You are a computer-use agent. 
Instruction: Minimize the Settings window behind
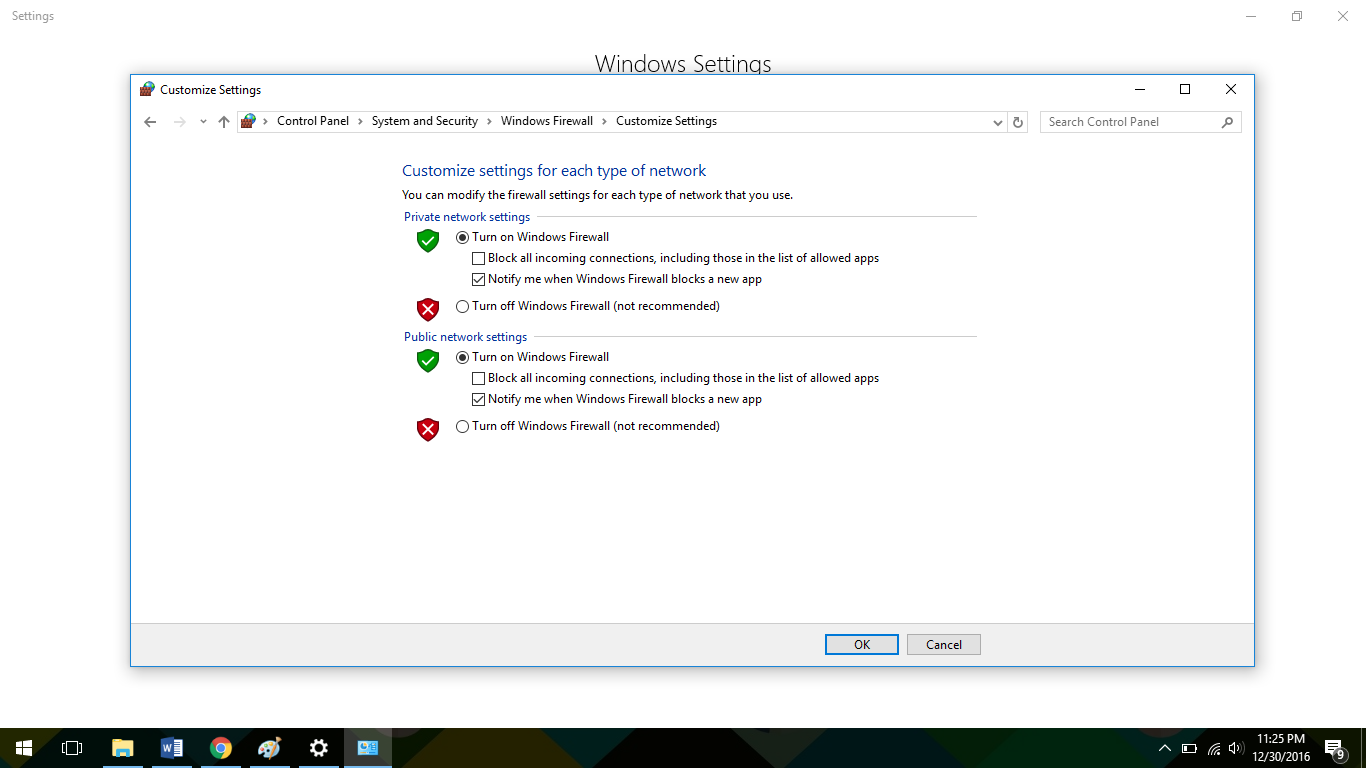click(1251, 16)
